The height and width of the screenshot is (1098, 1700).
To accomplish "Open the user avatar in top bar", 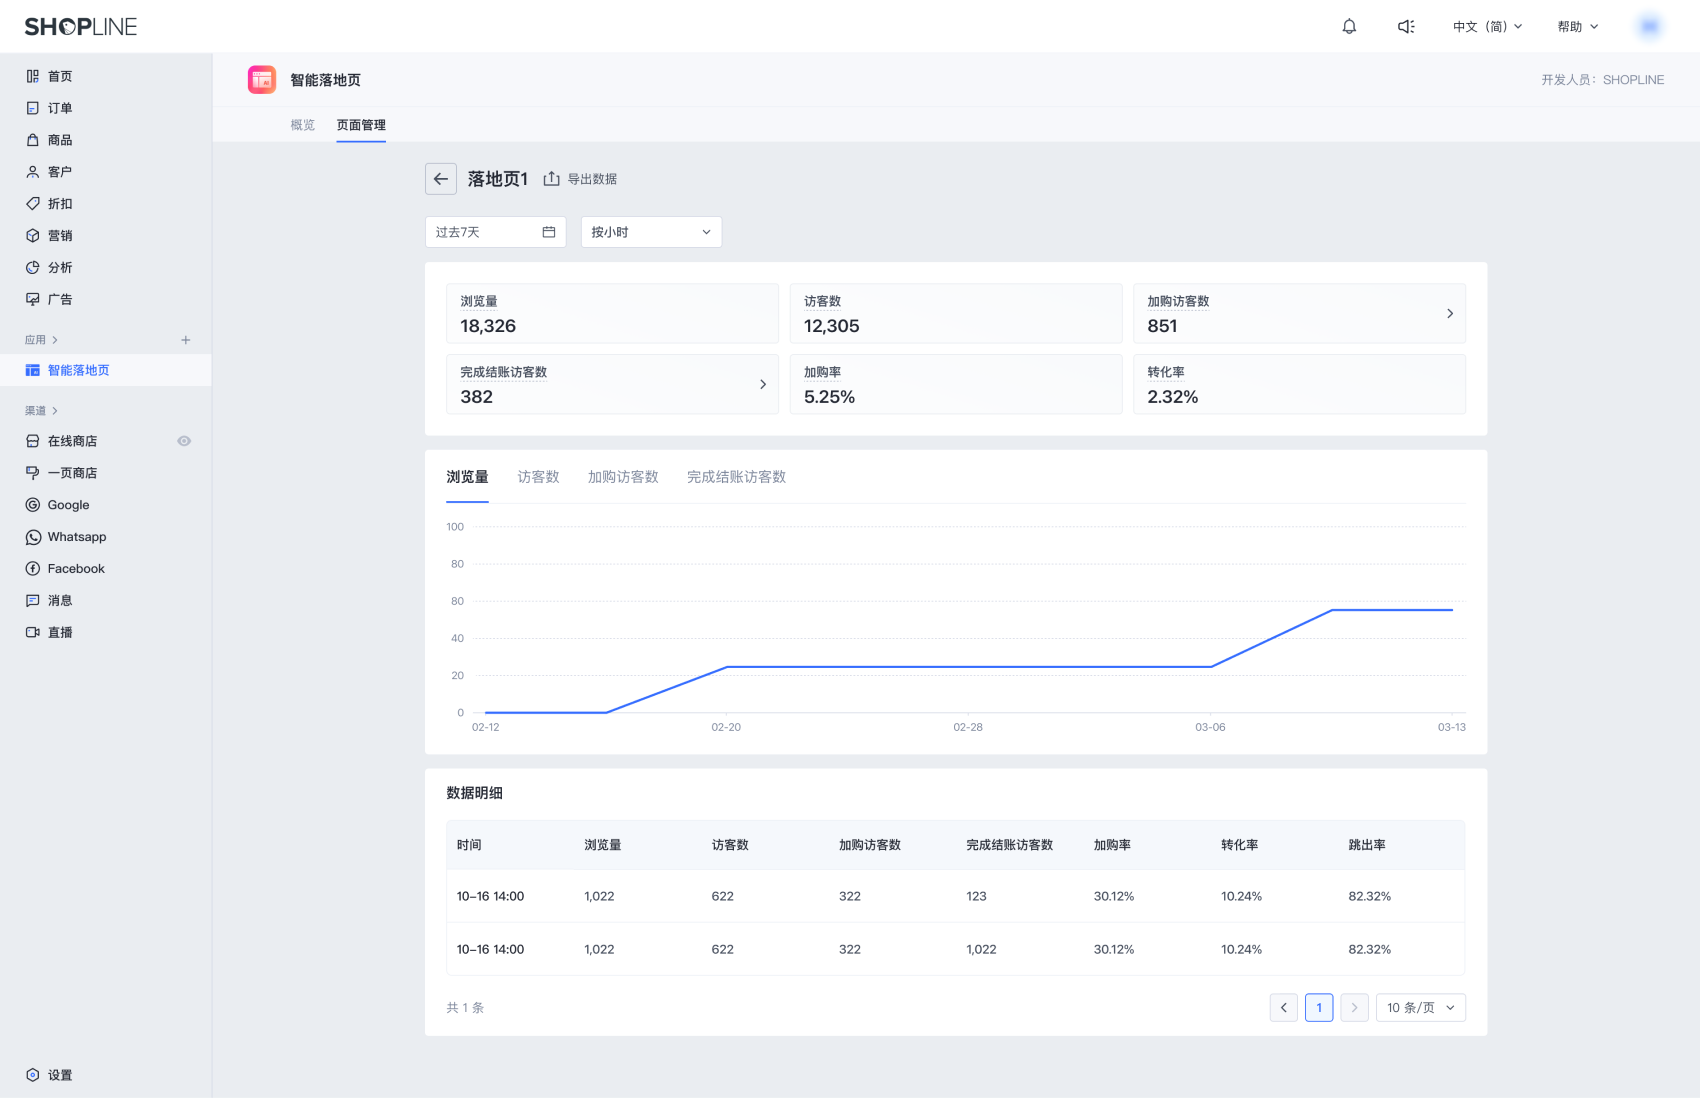I will (1649, 27).
